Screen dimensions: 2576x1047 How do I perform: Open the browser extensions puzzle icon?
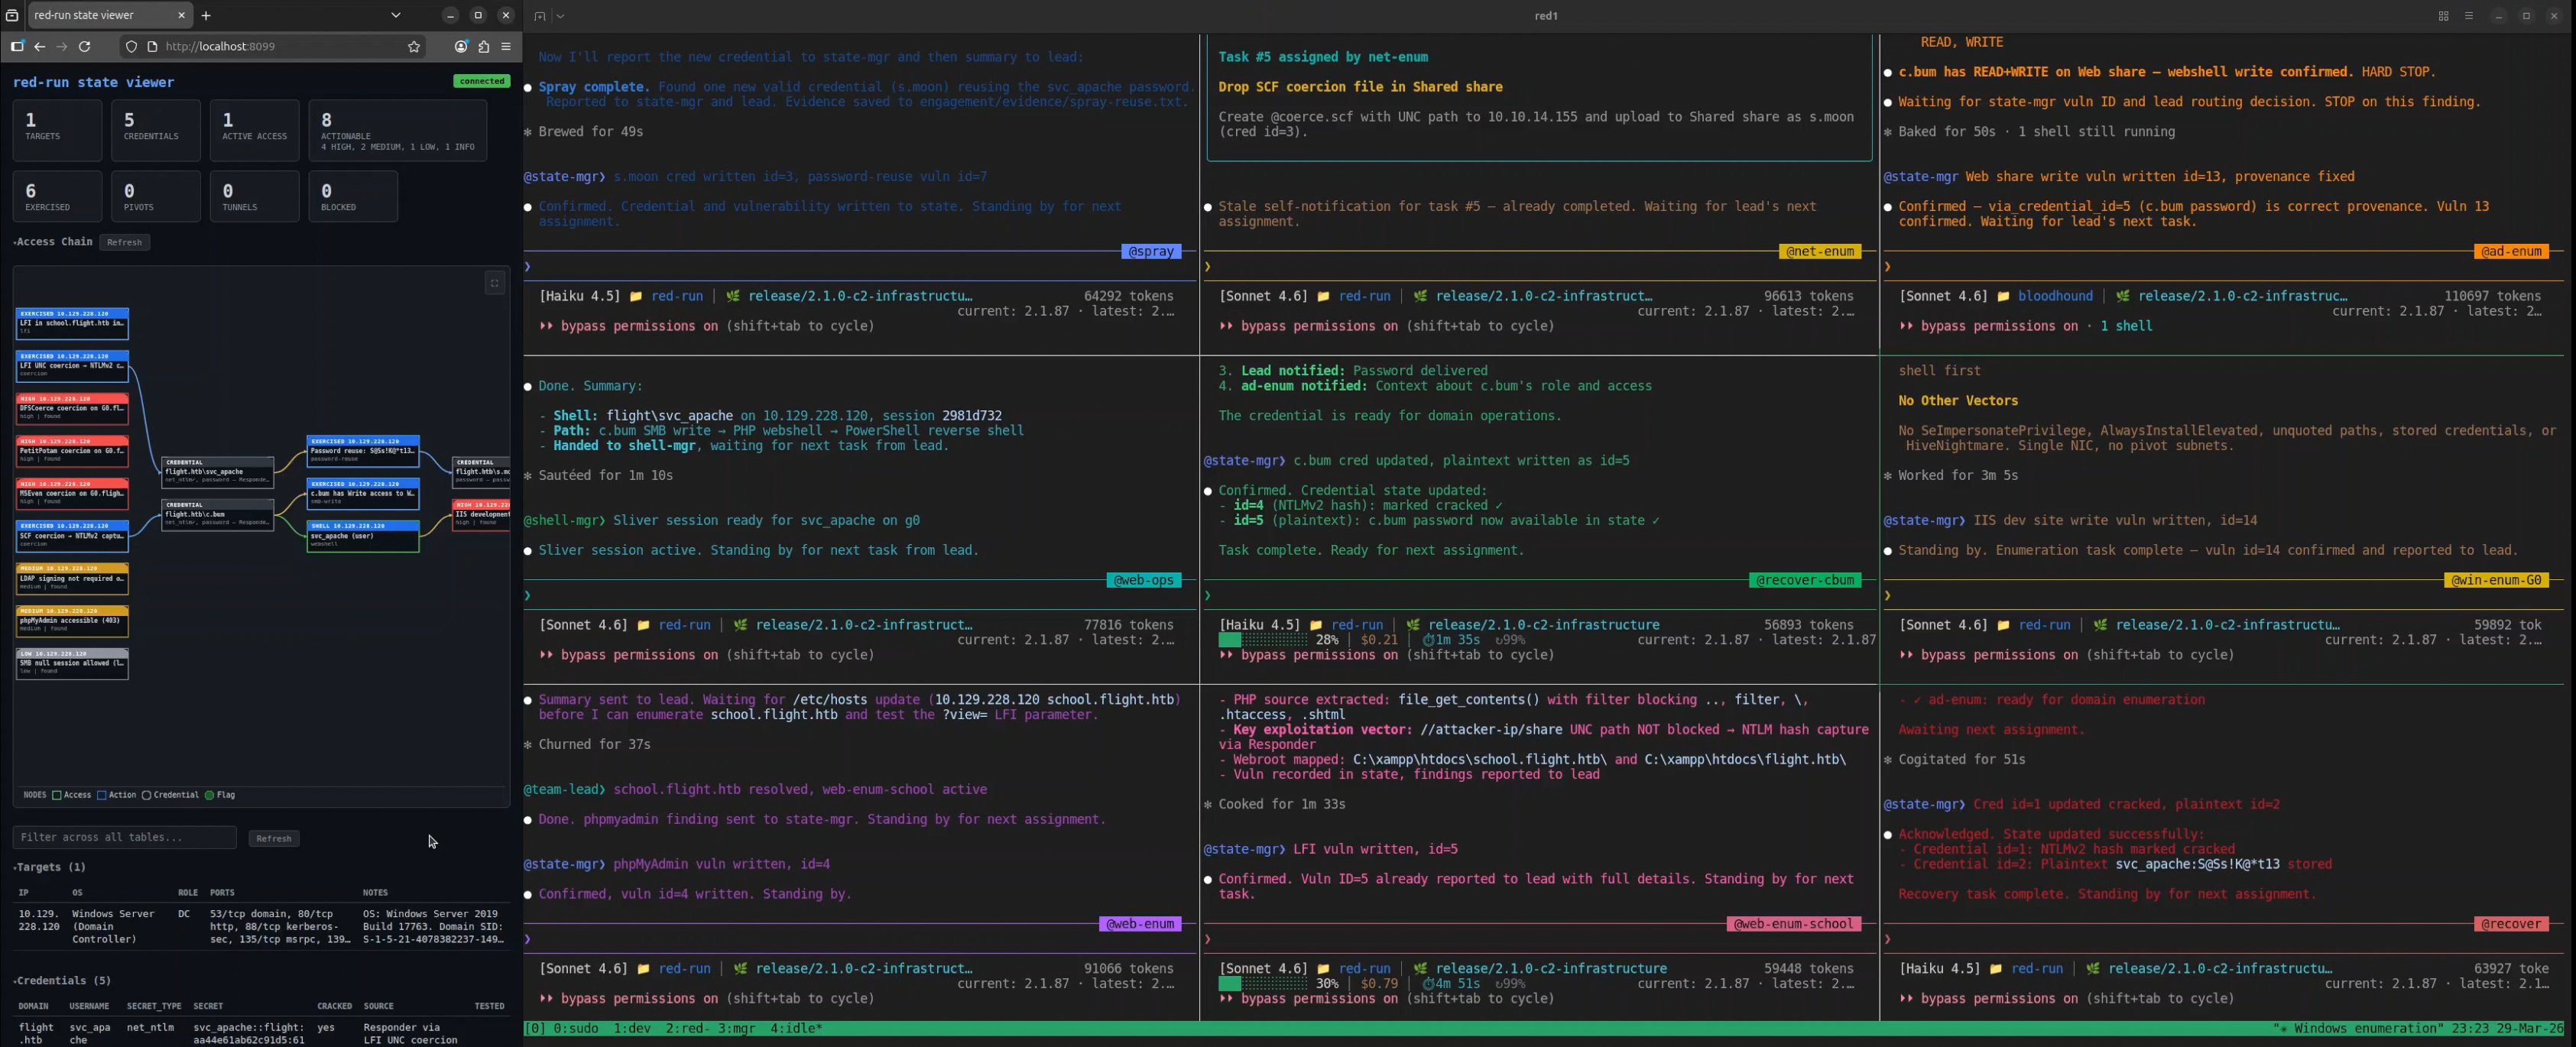pyautogui.click(x=484, y=46)
